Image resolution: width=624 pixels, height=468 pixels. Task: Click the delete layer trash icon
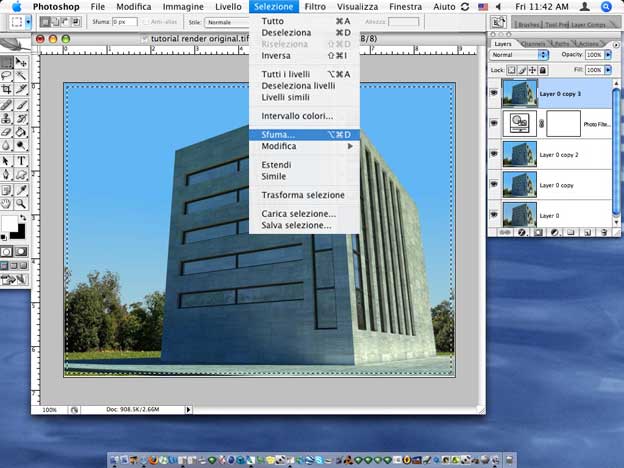click(602, 232)
